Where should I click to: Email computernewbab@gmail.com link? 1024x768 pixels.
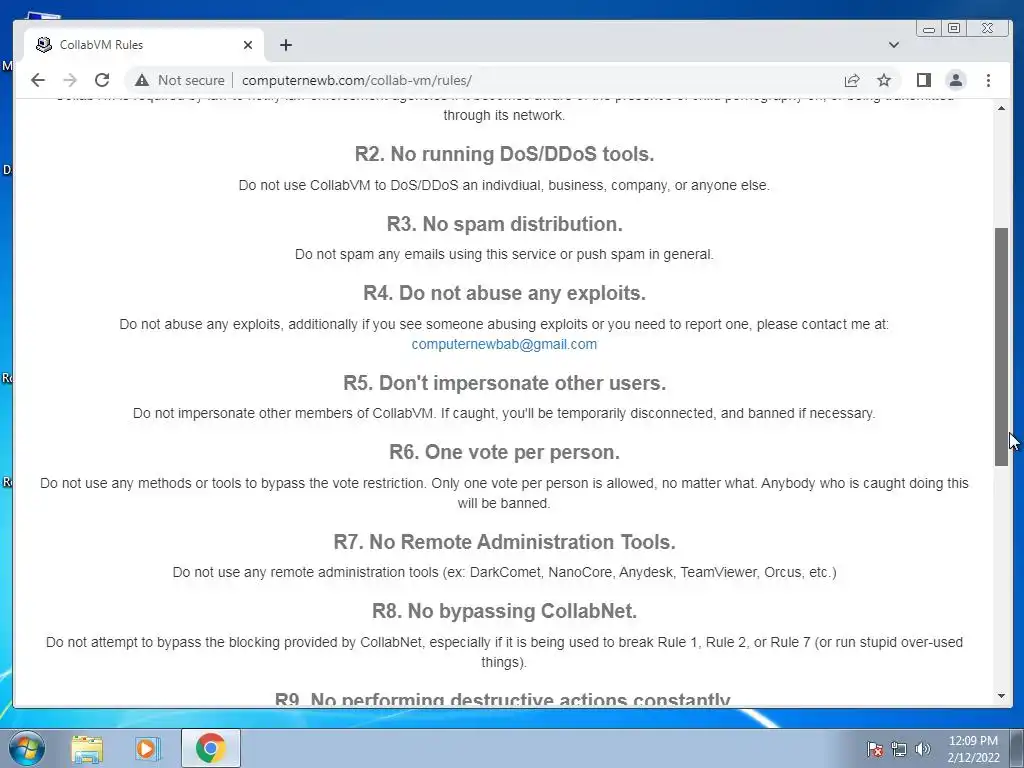(x=504, y=344)
